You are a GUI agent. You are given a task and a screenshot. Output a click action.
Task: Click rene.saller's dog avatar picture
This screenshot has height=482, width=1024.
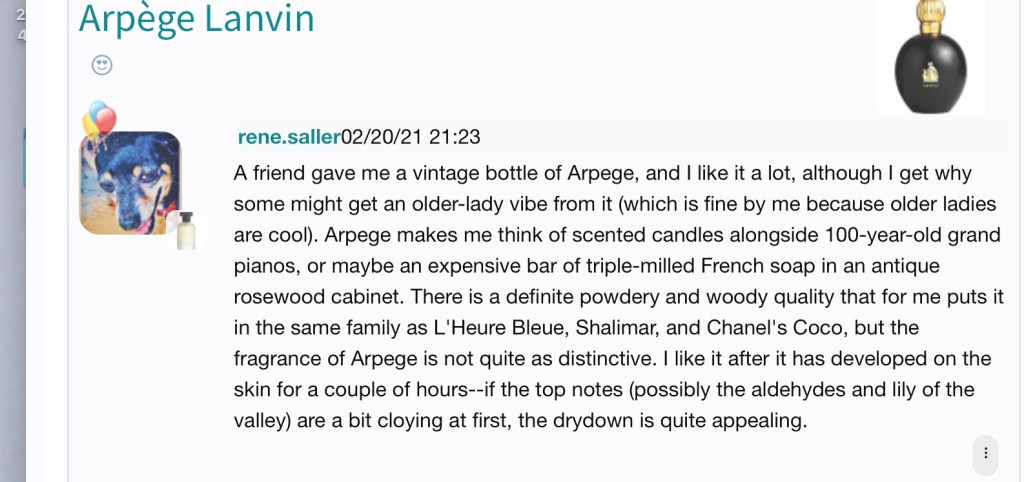click(130, 183)
